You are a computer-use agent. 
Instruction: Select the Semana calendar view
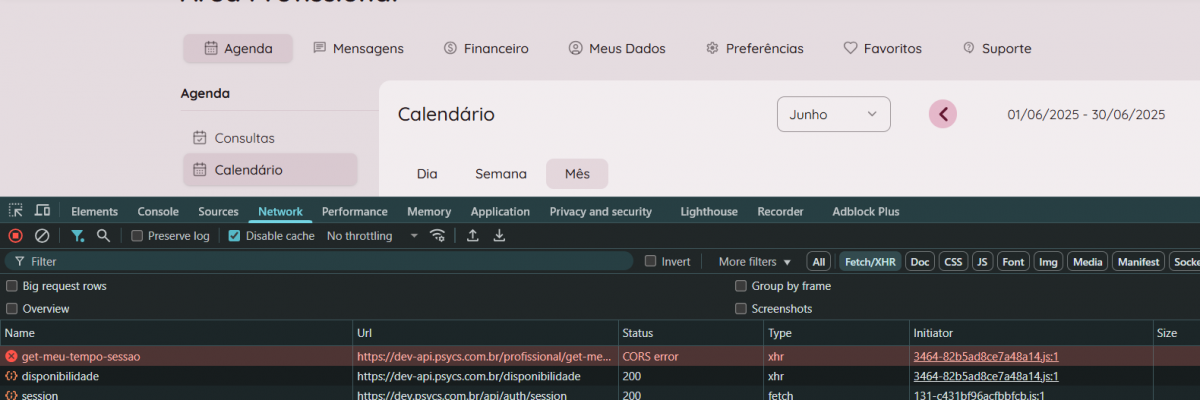[x=500, y=174]
